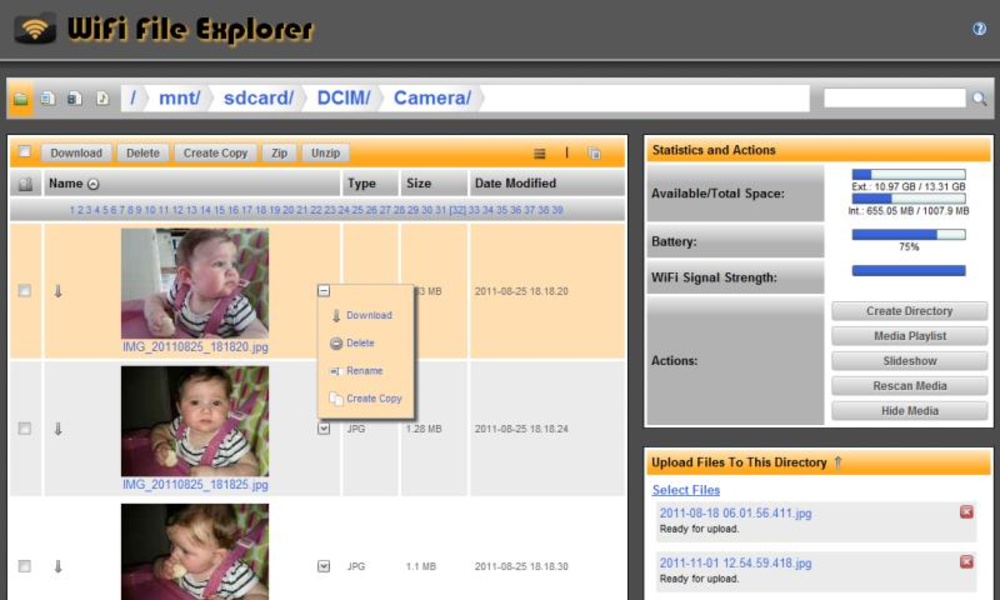Click the toolbar Create Copy button
Screen dimensions: 1000x600
click(216, 153)
